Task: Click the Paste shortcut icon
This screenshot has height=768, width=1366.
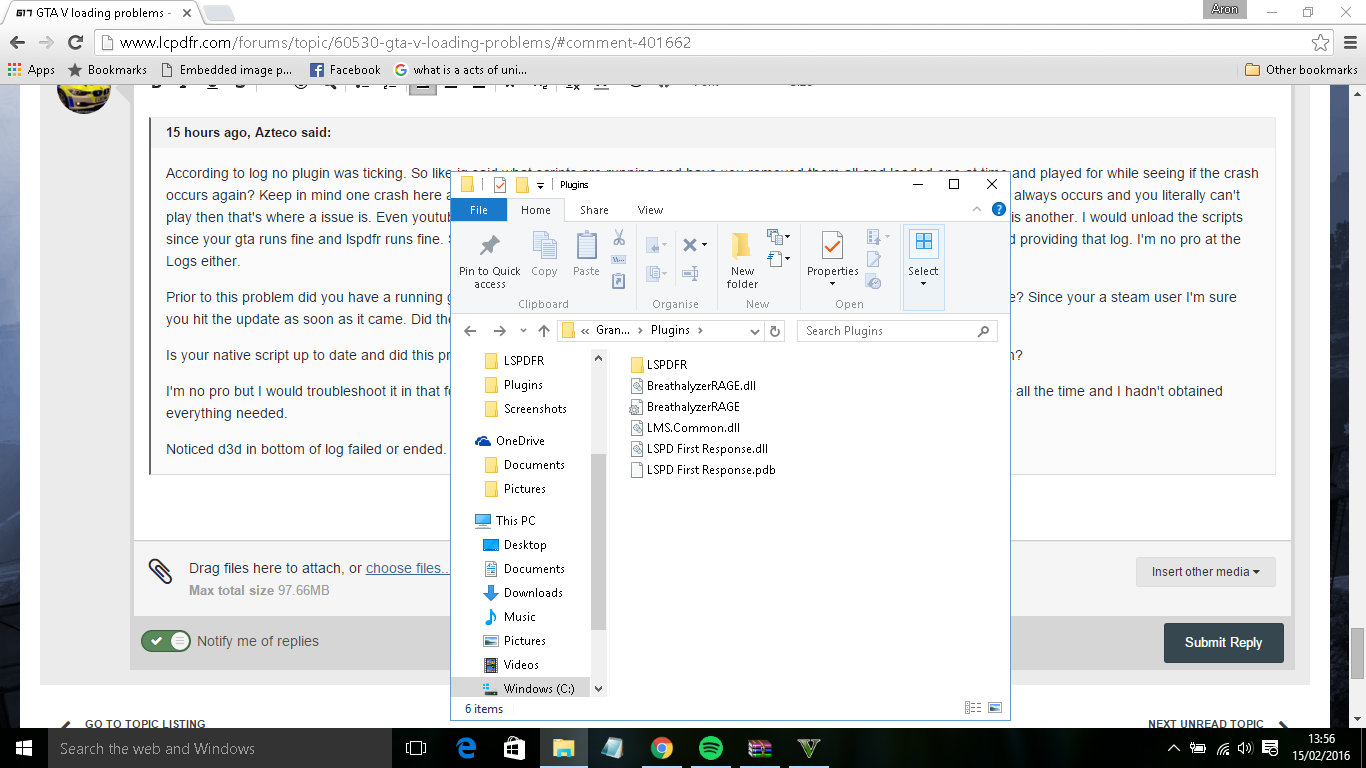Action: [619, 281]
